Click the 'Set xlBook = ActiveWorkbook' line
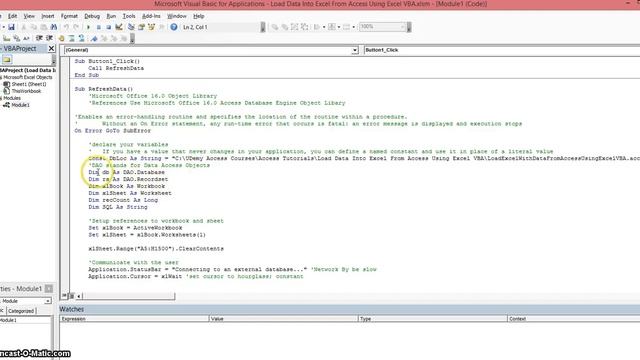640x360 pixels. (x=135, y=228)
